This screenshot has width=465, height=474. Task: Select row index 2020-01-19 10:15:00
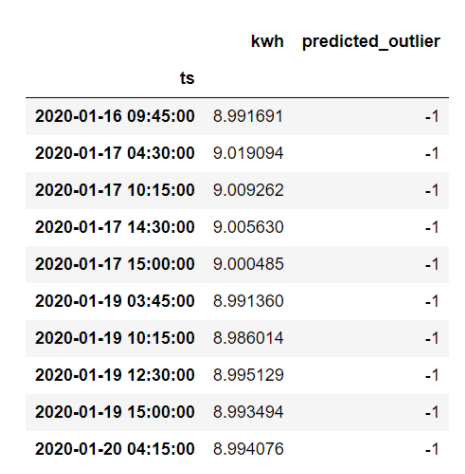point(115,338)
